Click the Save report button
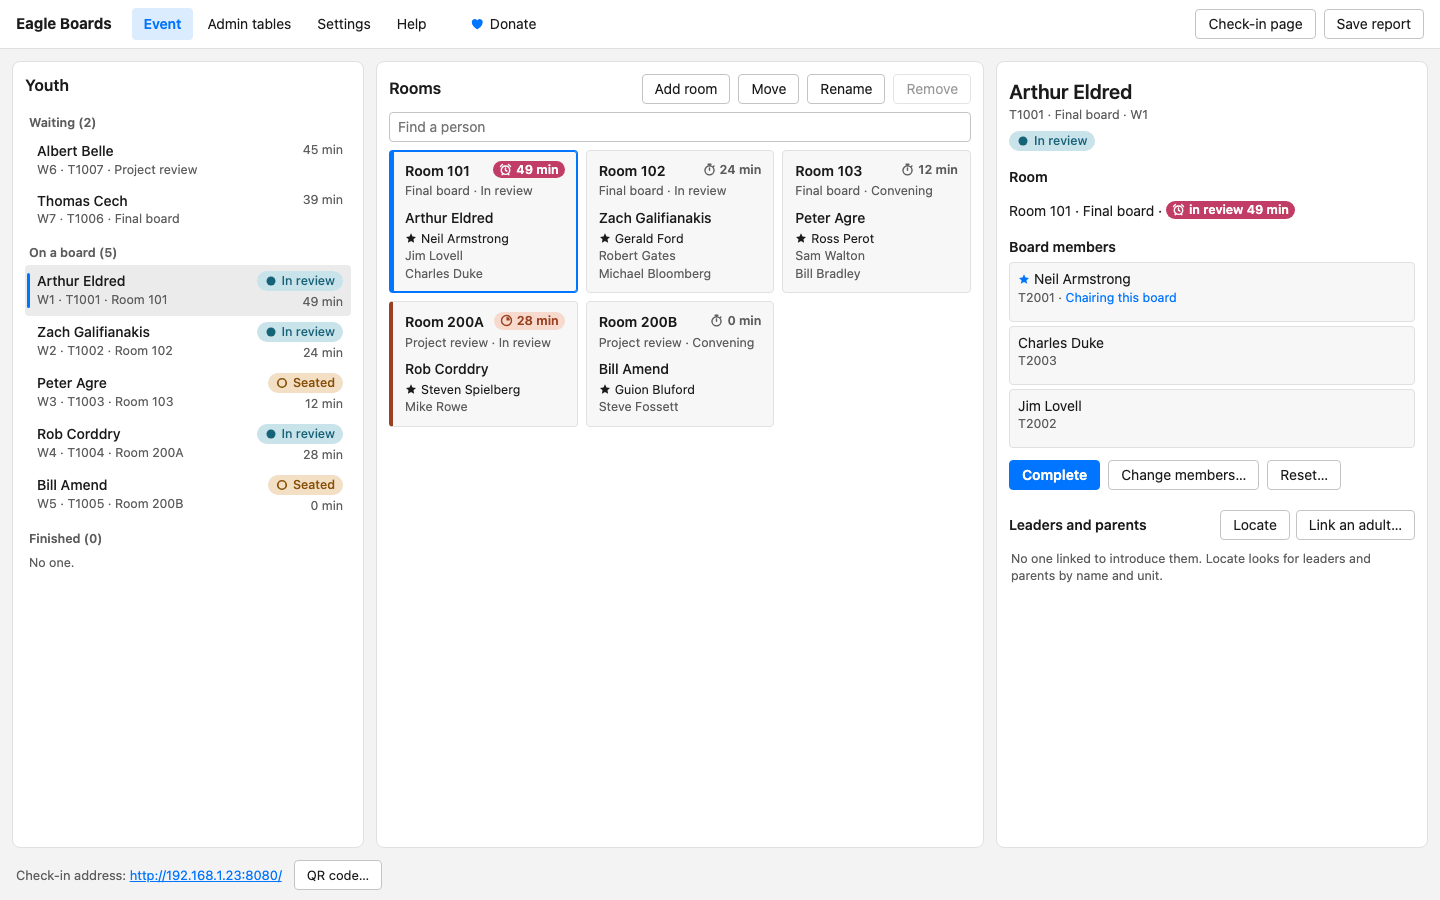This screenshot has height=900, width=1440. [1373, 24]
